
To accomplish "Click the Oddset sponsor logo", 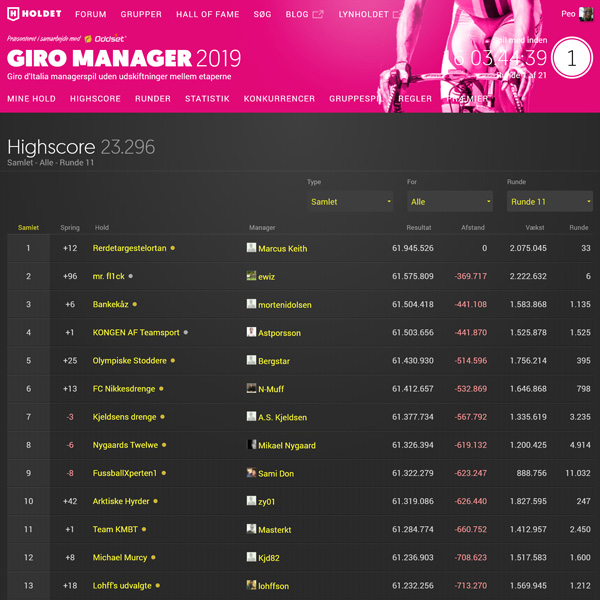I will (105, 39).
